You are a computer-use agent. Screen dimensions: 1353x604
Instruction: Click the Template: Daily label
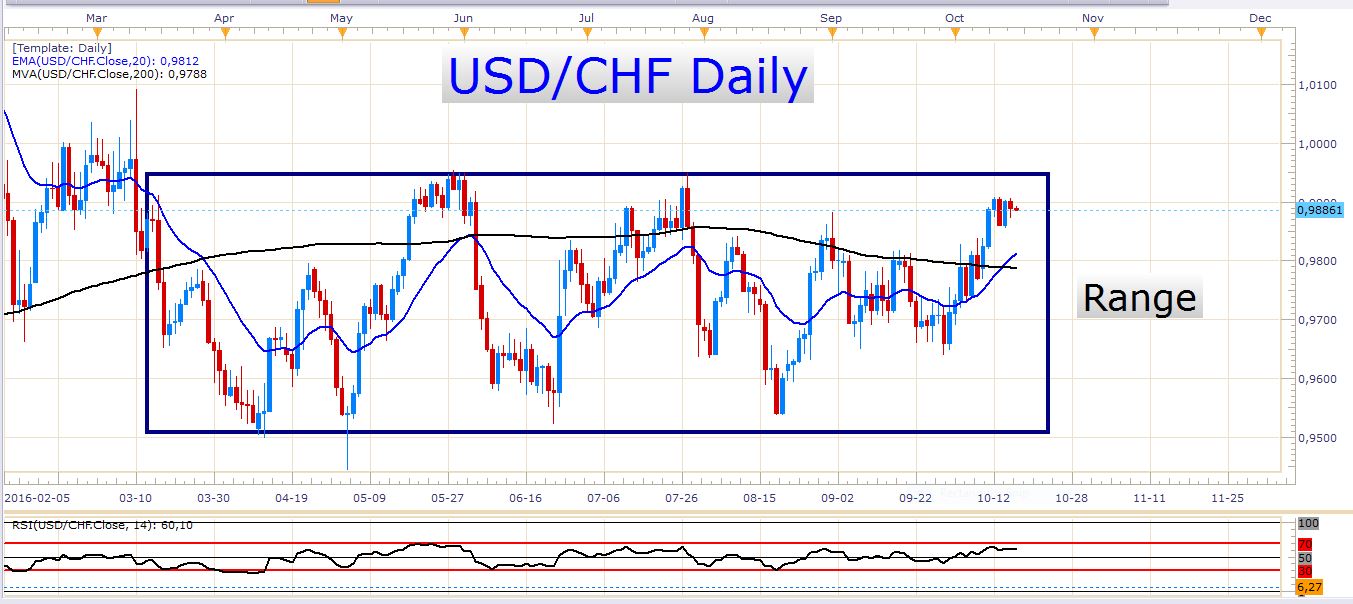[x=62, y=47]
